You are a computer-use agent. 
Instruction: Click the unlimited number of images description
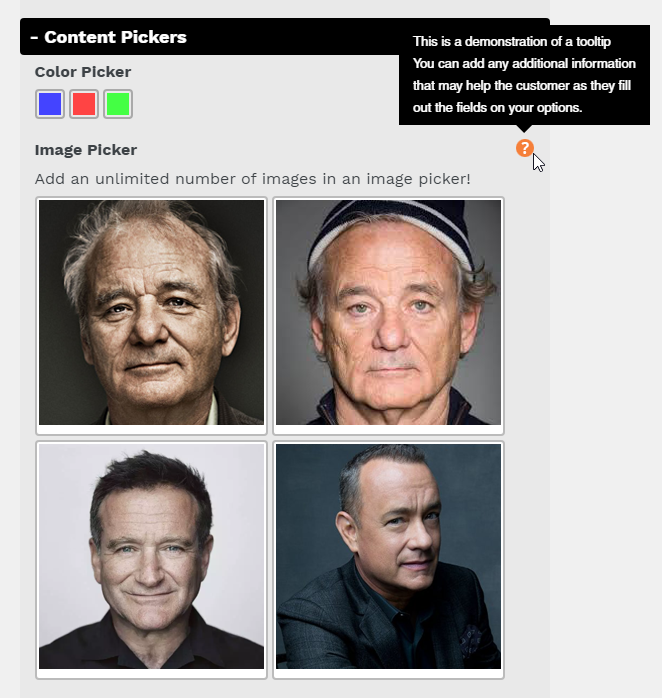coord(252,179)
